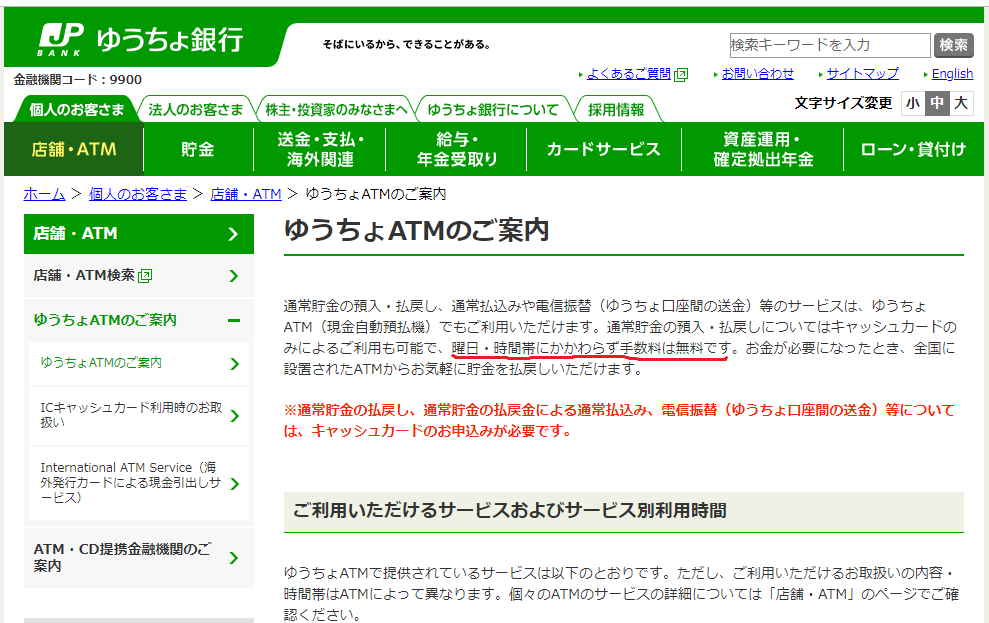Switch to the 個人のお客さま tab
989x623 pixels.
click(76, 109)
